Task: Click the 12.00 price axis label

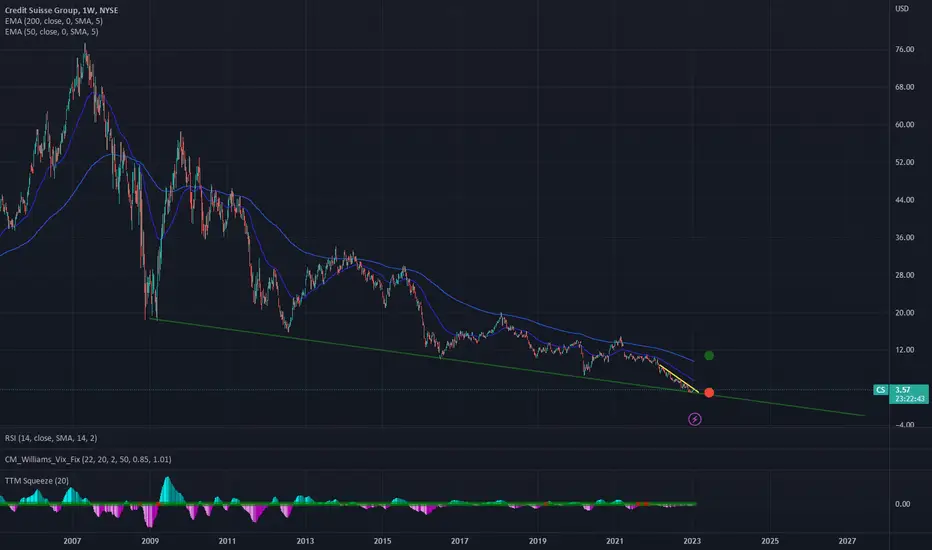Action: 905,350
